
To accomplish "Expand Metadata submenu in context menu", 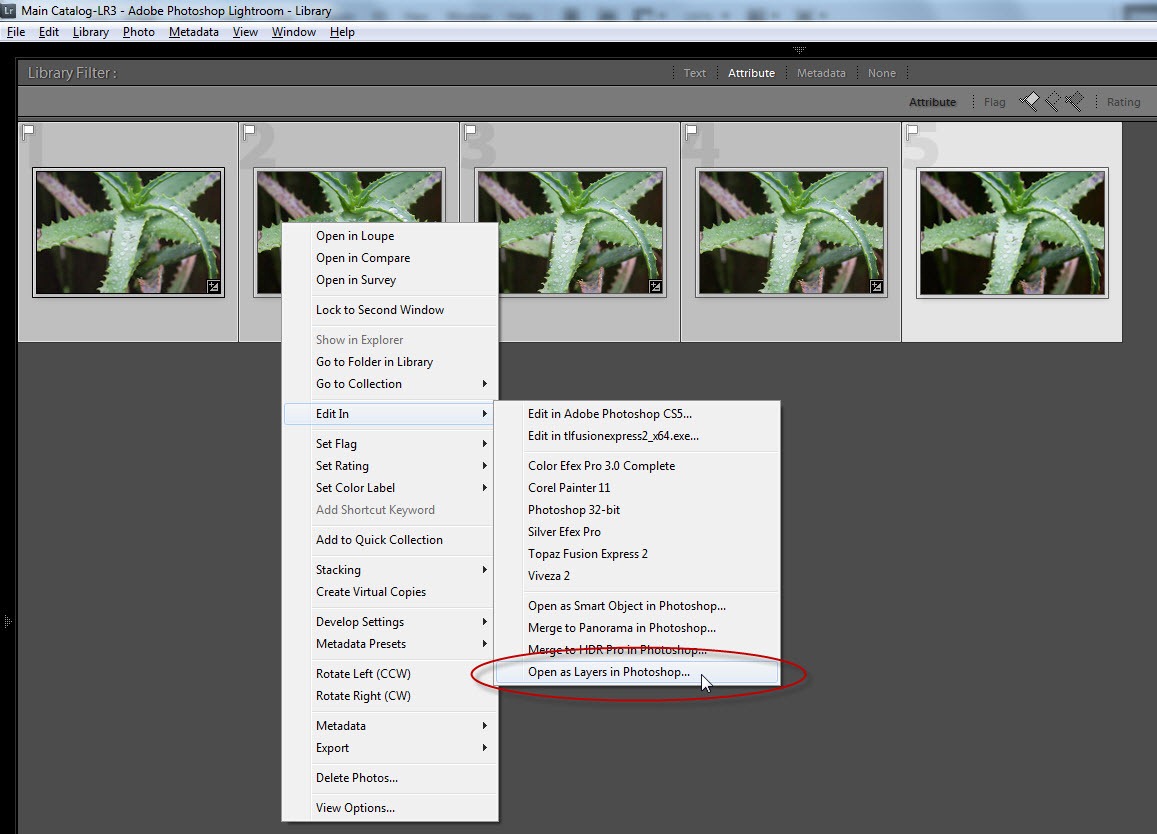I will tap(390, 726).
